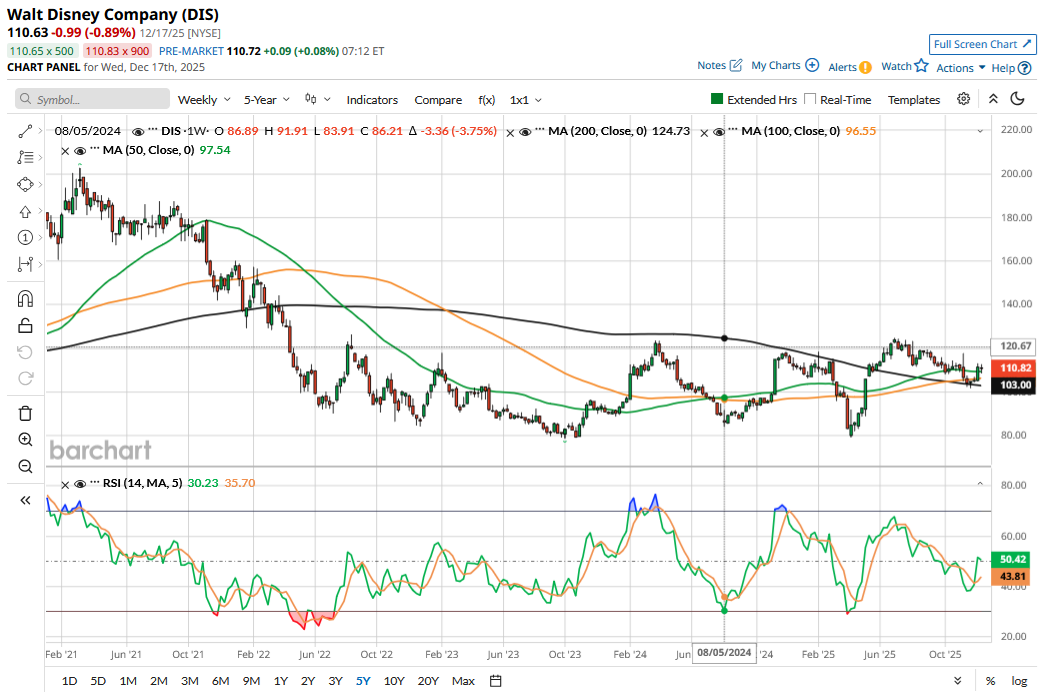Image resolution: width=1048 pixels, height=694 pixels.
Task: Switch to dark mode with moon icon
Action: pos(1018,99)
